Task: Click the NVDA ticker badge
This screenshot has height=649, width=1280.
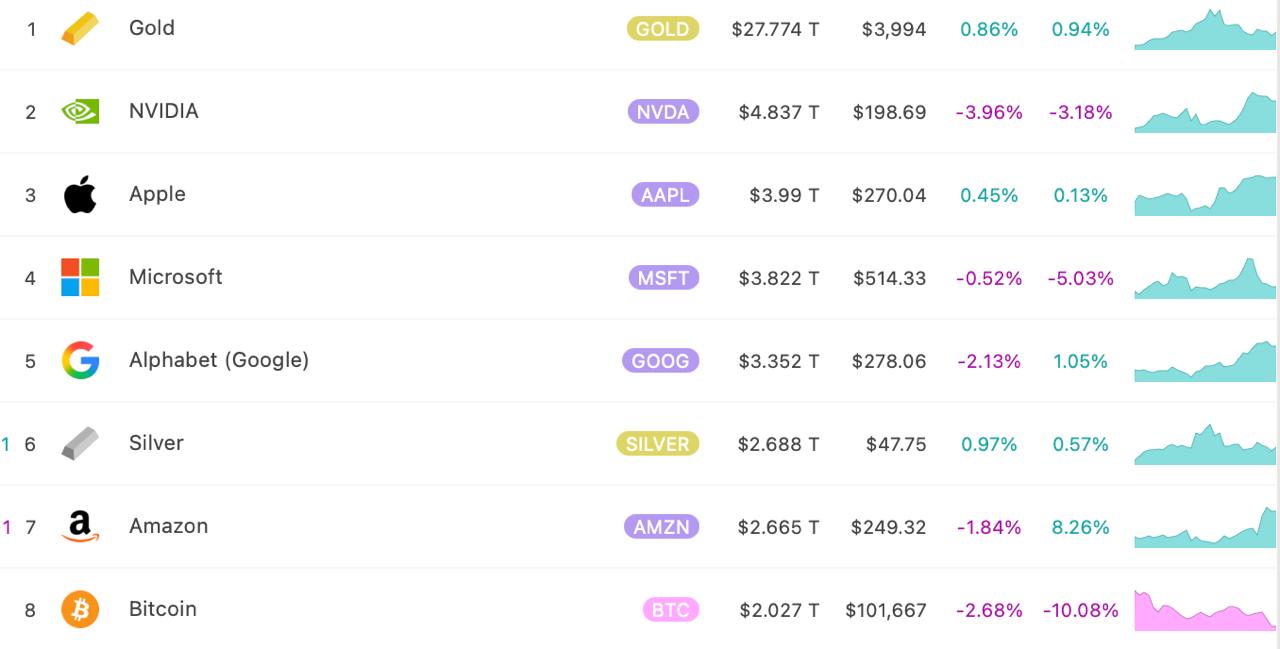Action: [663, 112]
